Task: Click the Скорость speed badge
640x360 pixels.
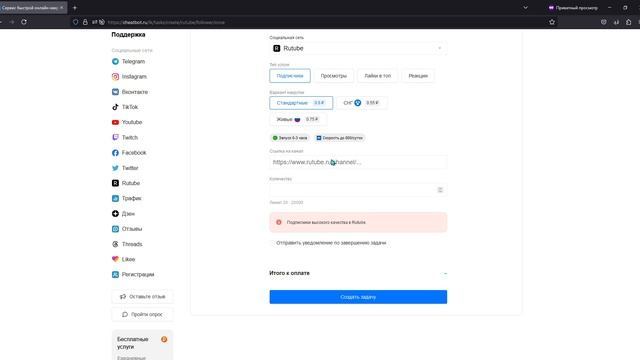Action: 340,138
